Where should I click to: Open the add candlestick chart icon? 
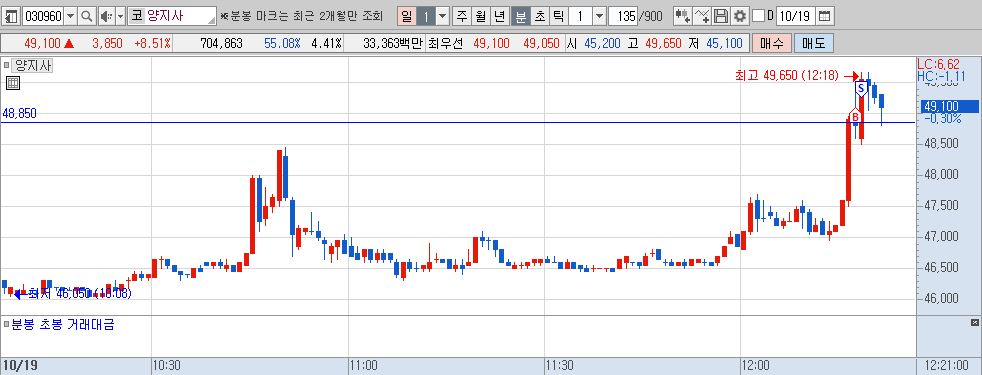[682, 16]
